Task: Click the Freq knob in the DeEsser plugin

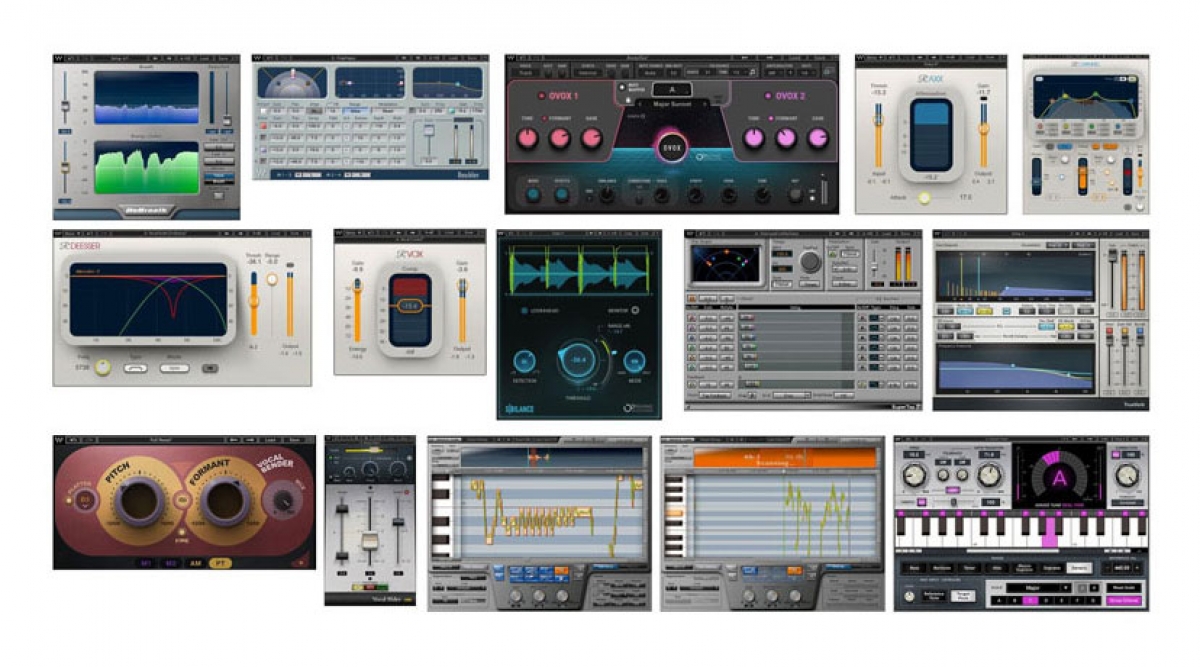Action: (x=103, y=367)
